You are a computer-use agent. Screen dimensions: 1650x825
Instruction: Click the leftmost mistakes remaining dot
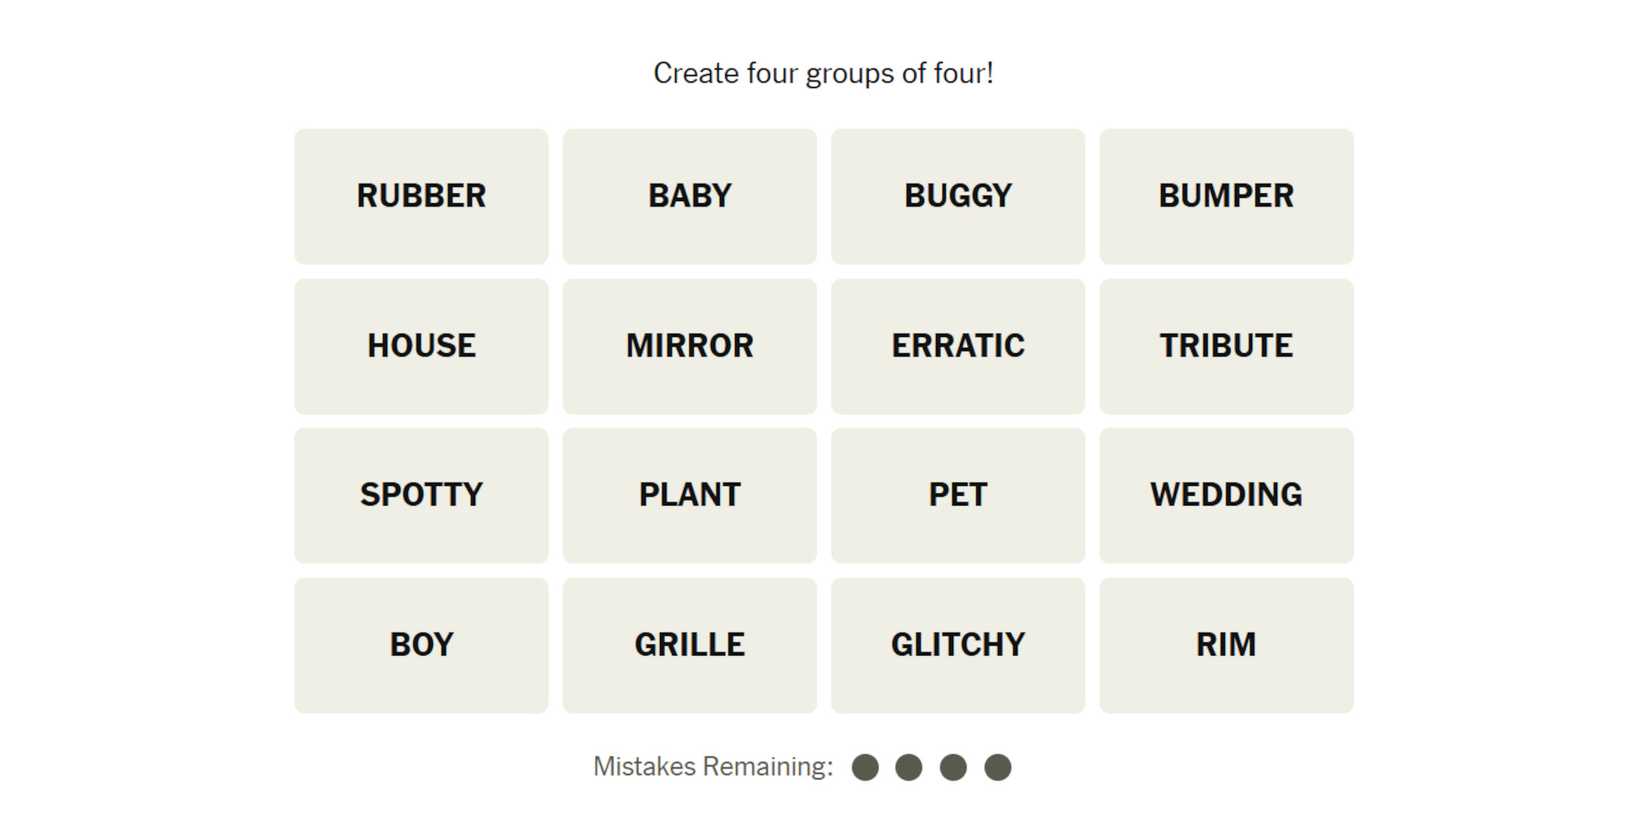(865, 767)
